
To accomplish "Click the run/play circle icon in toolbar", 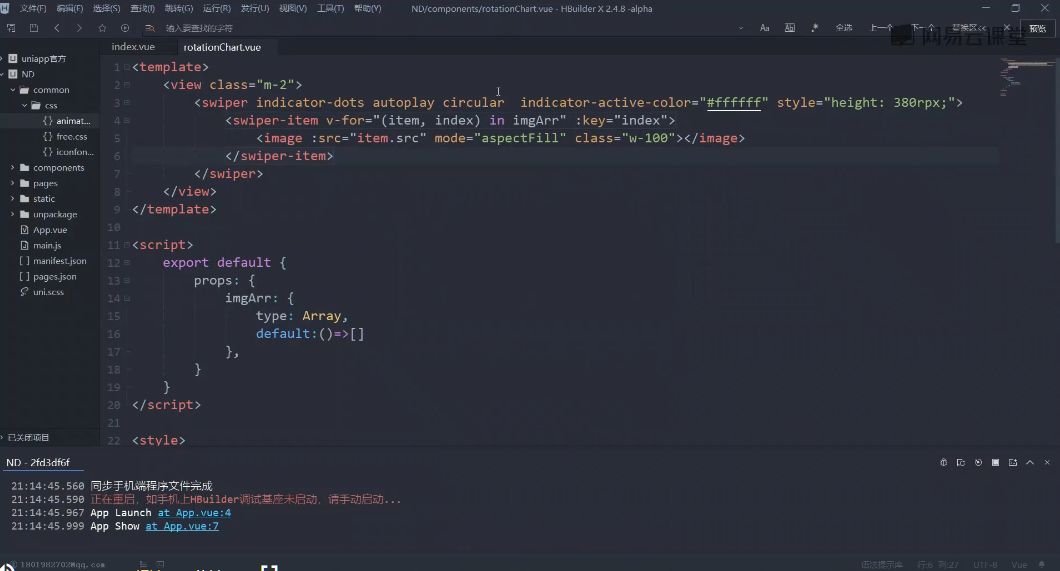I will coord(125,28).
